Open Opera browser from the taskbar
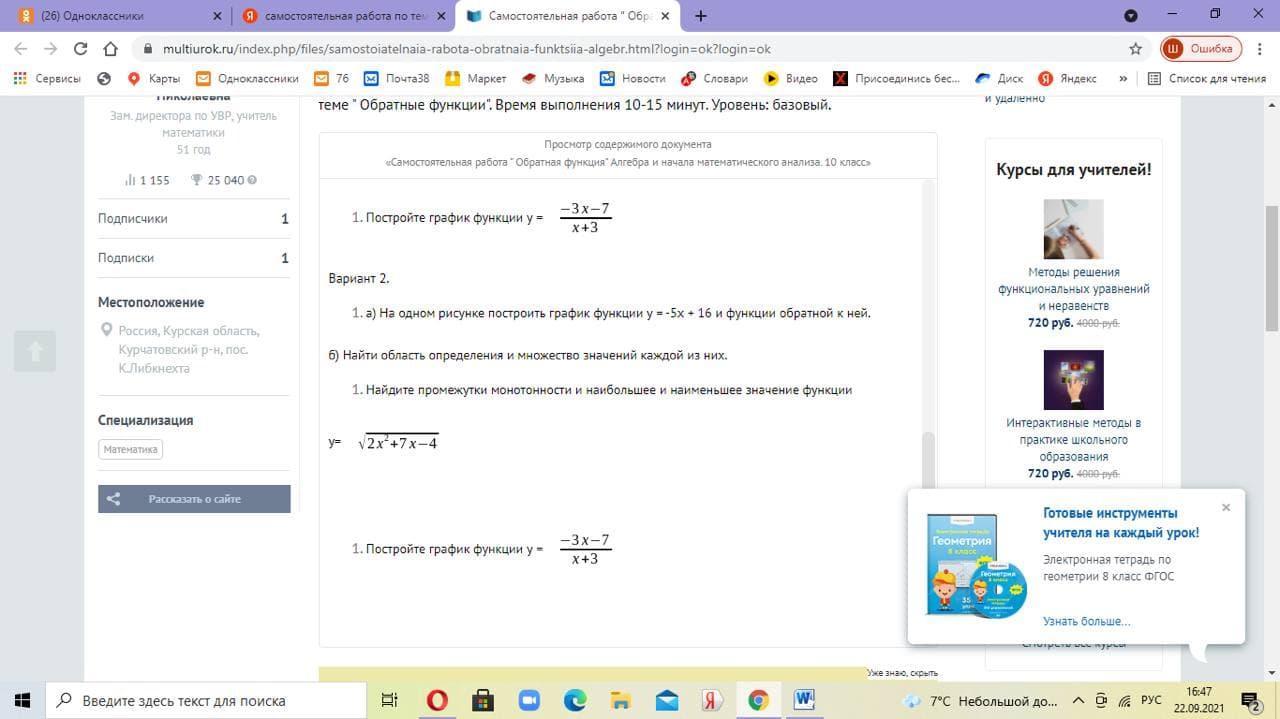 (x=436, y=700)
